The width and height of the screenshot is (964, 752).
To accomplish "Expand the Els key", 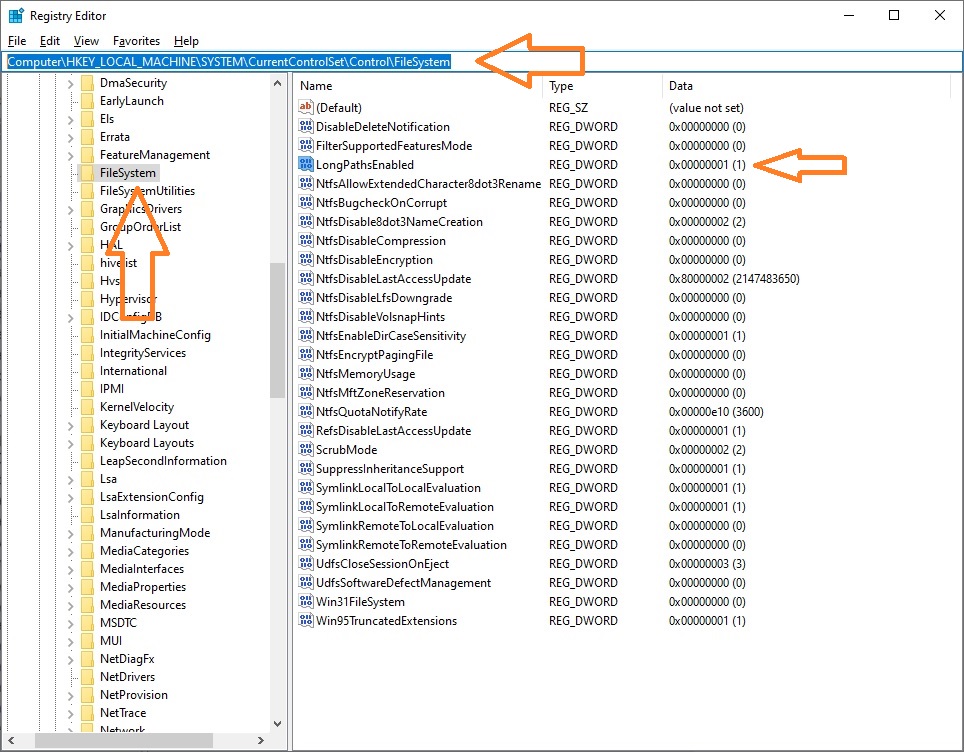I will coord(70,120).
